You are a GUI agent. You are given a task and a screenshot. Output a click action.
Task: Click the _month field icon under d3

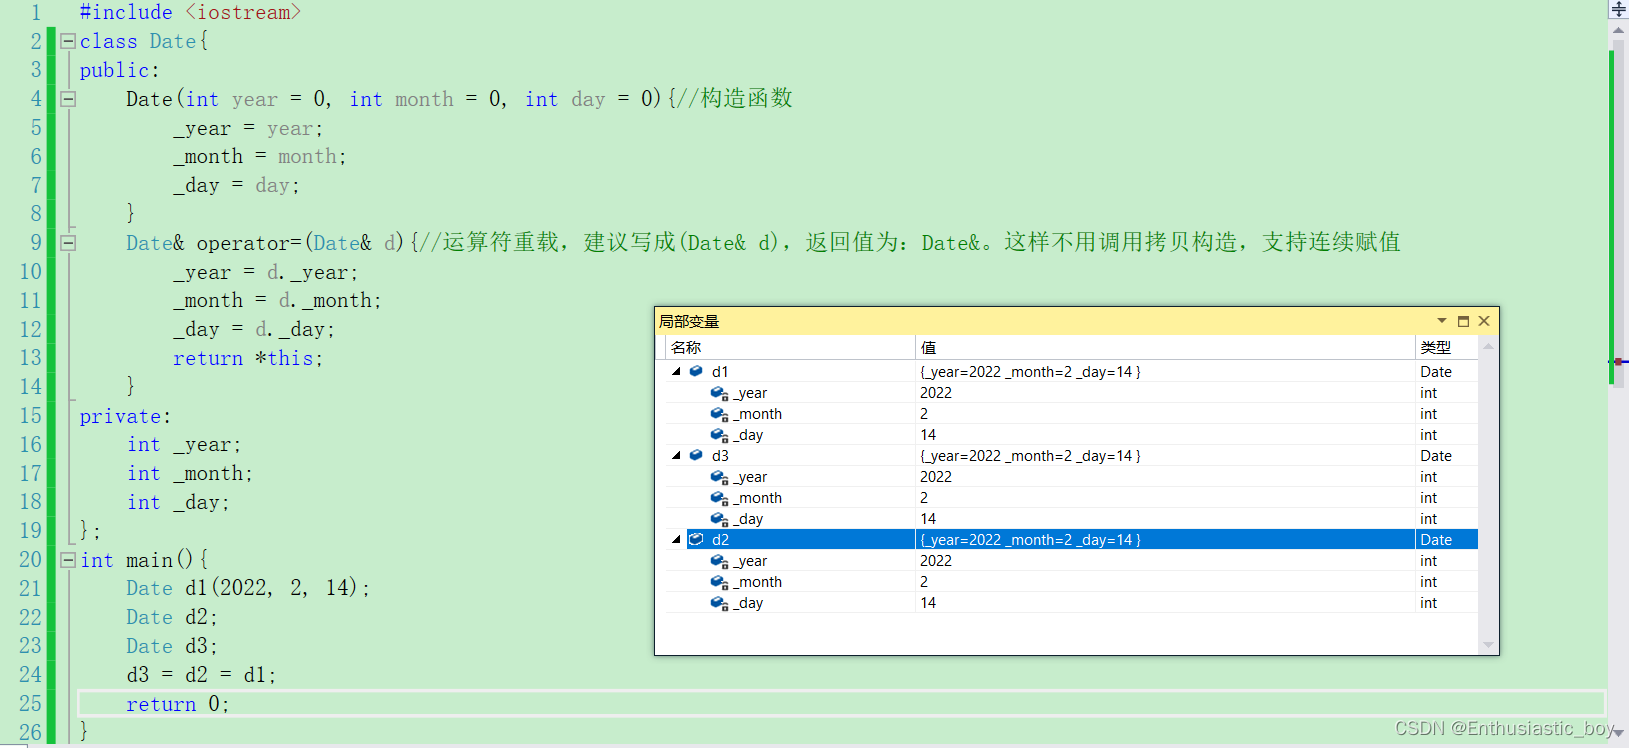pyautogui.click(x=719, y=498)
